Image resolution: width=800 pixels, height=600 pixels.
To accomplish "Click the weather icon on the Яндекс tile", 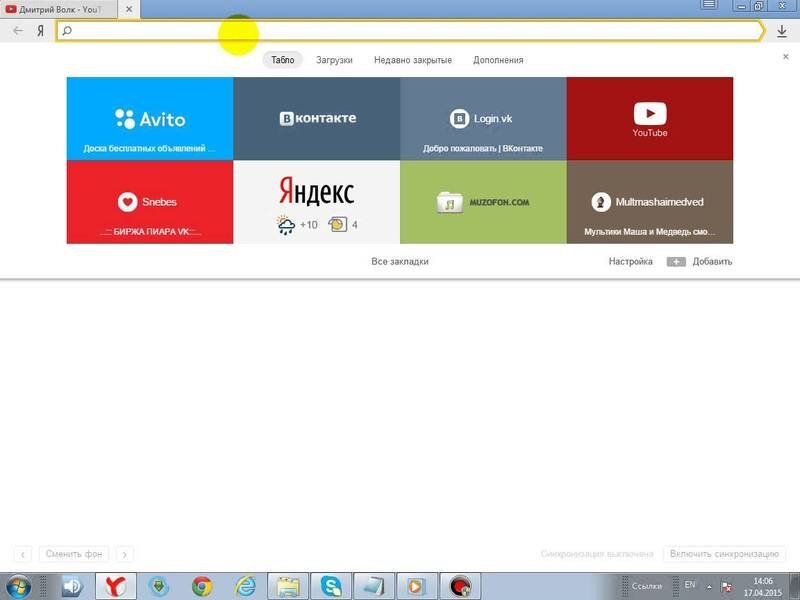I will coord(286,224).
